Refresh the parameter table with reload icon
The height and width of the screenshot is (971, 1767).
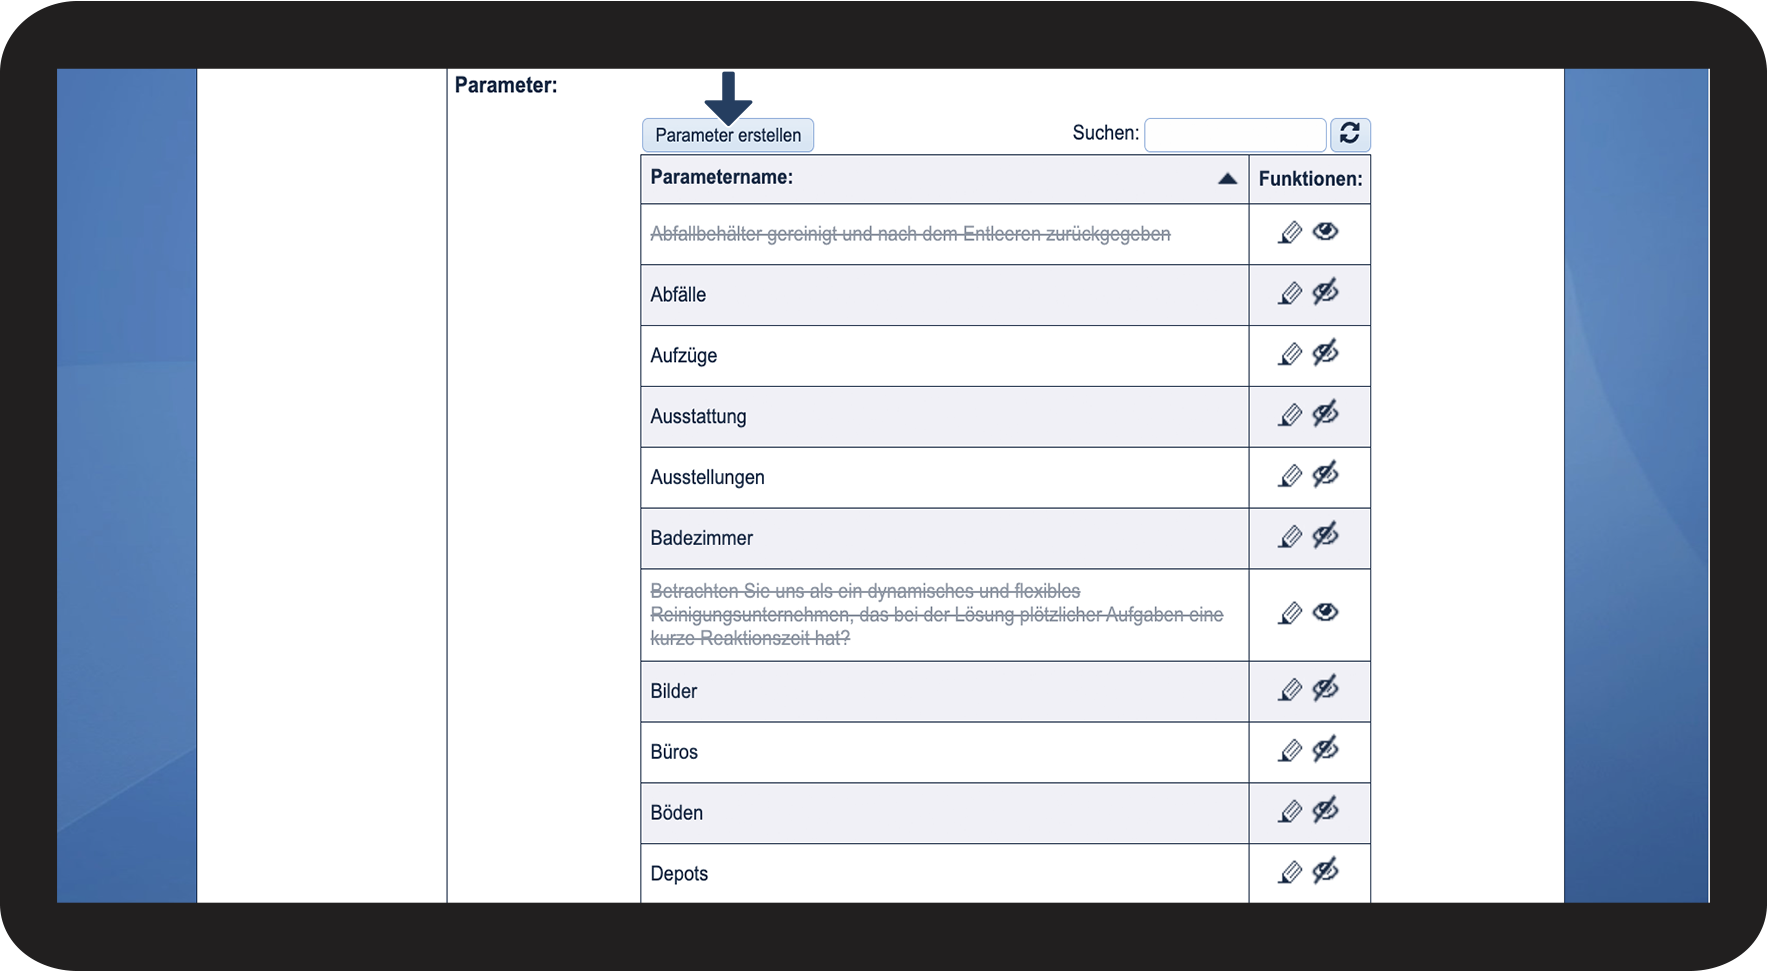coord(1349,134)
